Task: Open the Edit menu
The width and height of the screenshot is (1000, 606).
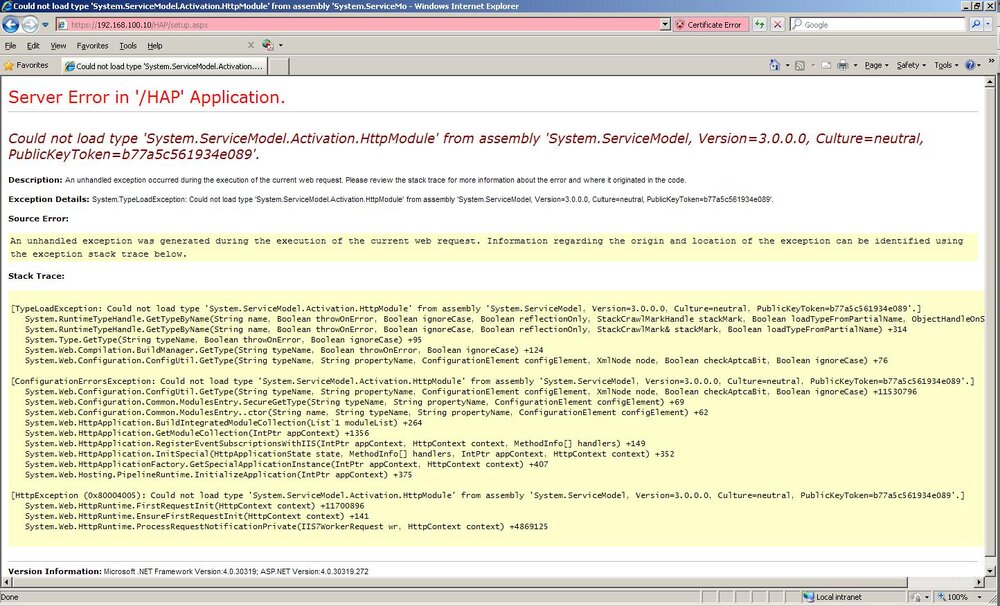Action: tap(33, 46)
